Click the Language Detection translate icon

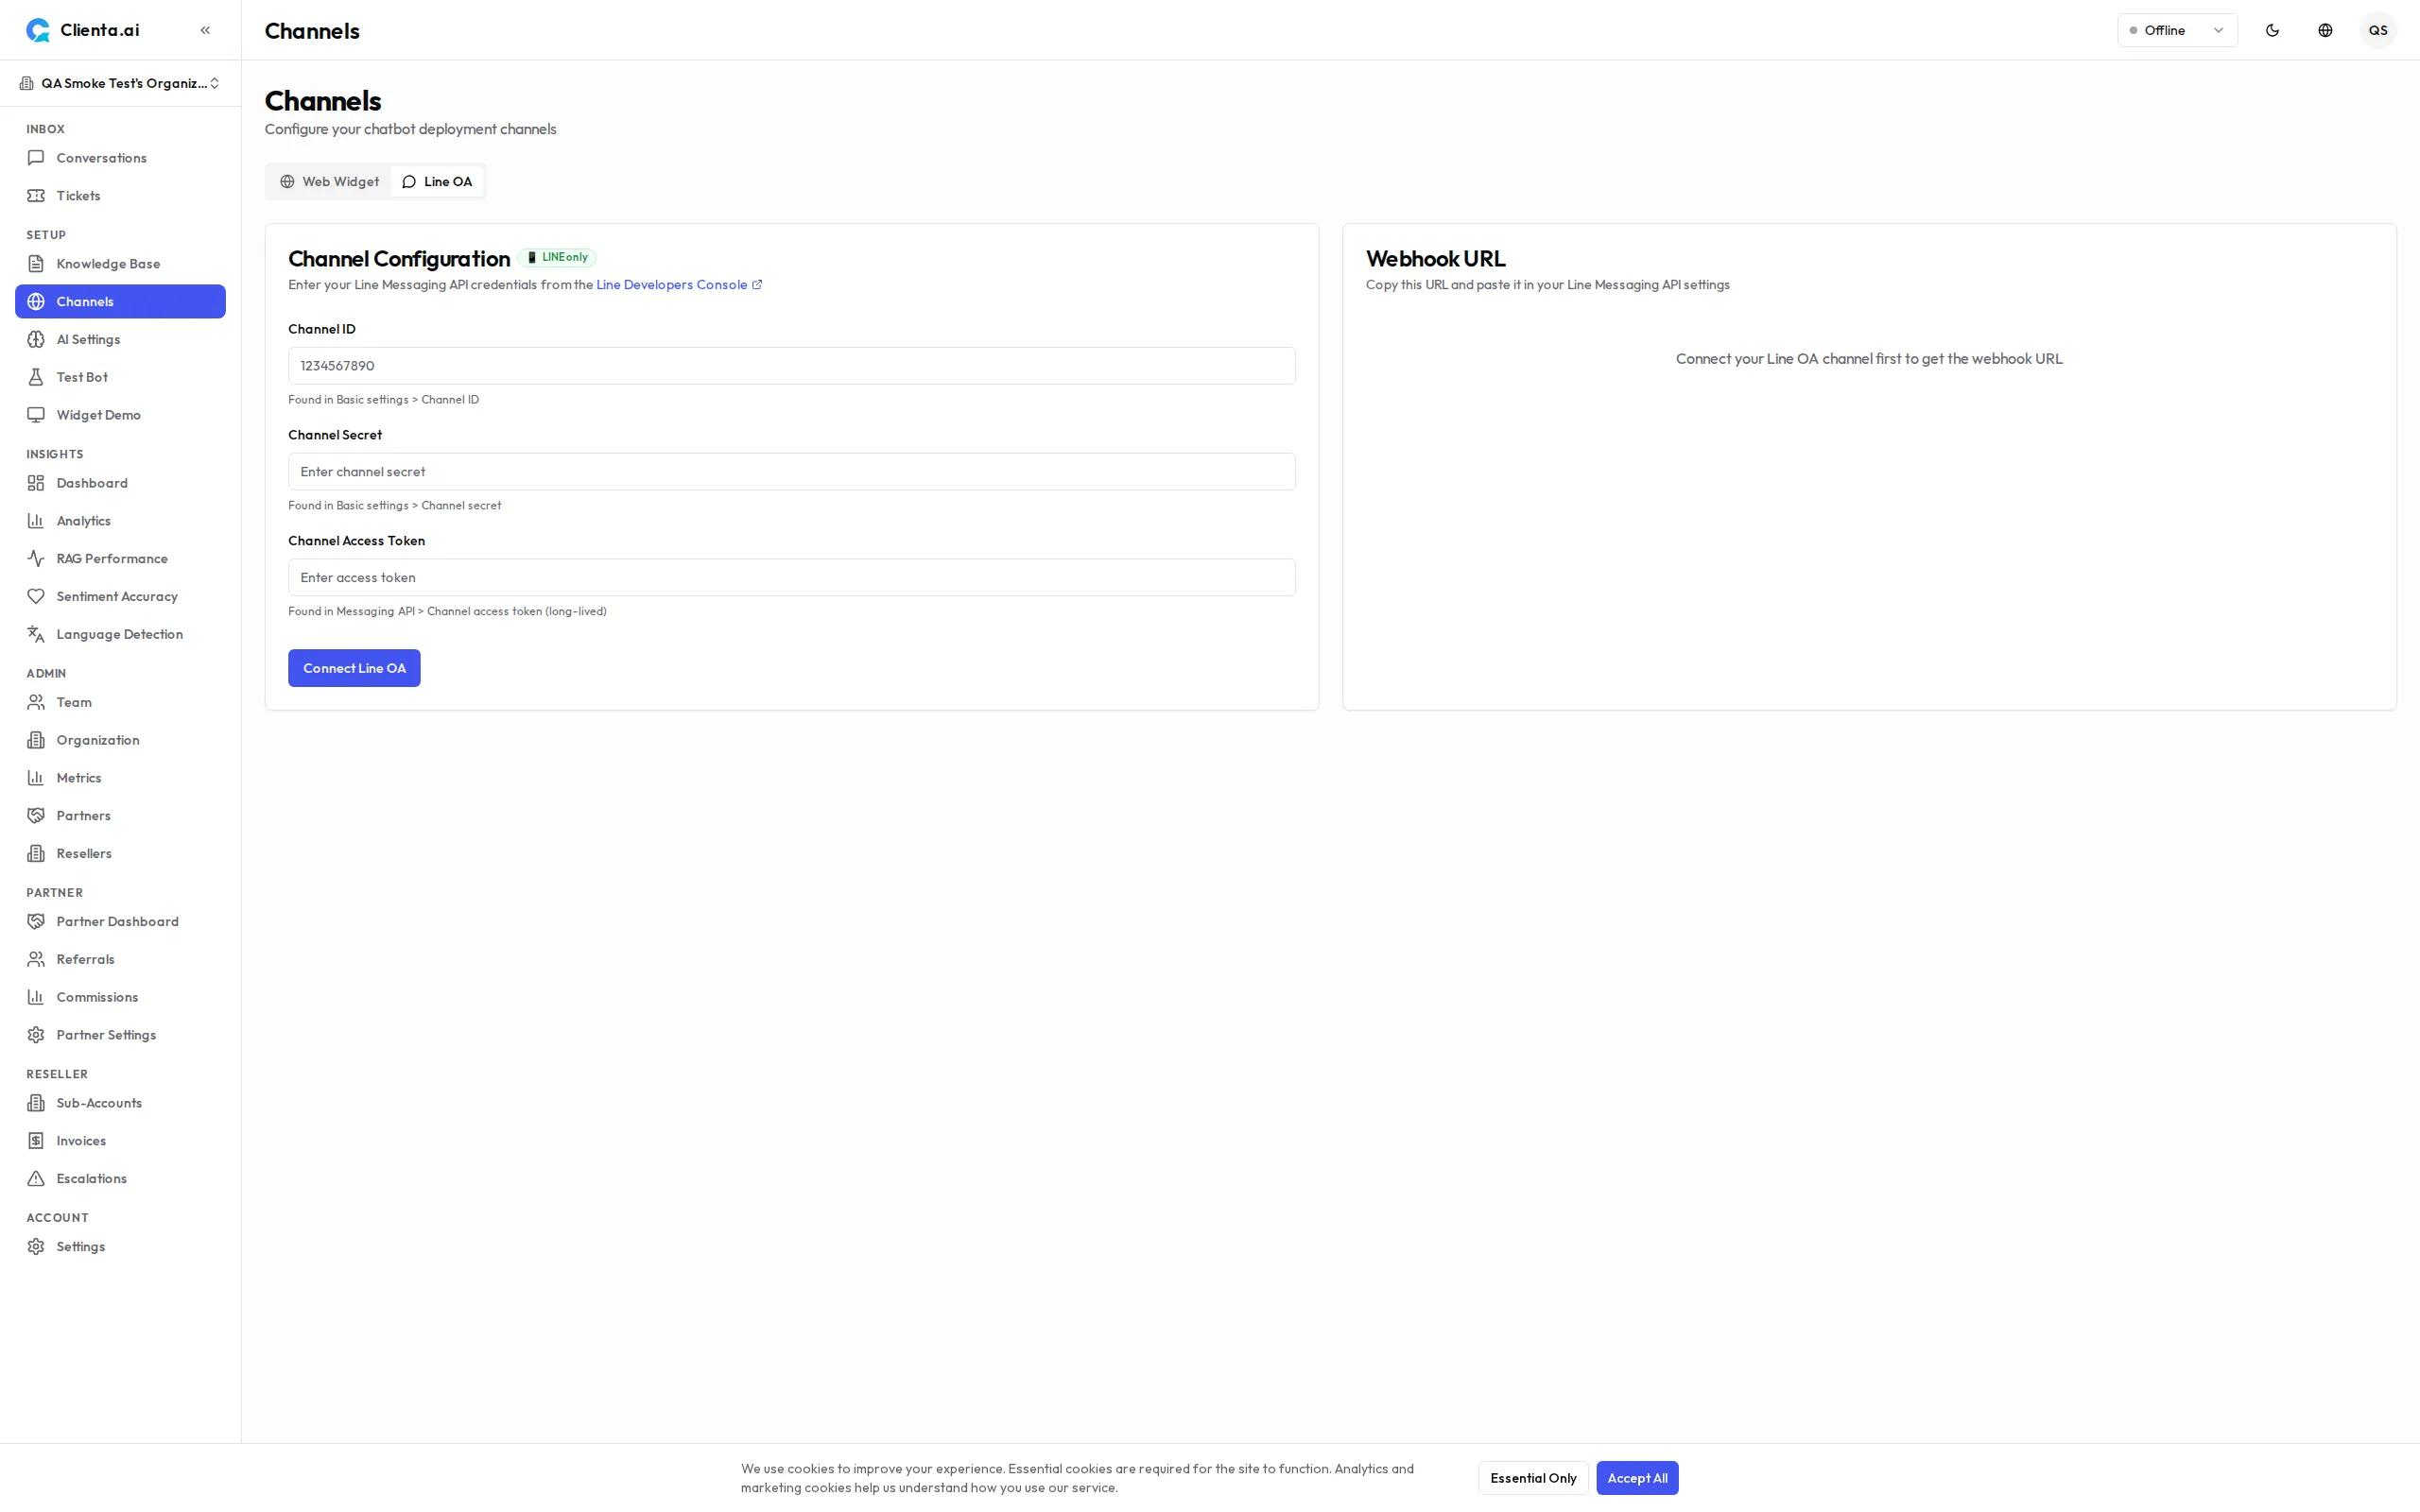tap(36, 634)
